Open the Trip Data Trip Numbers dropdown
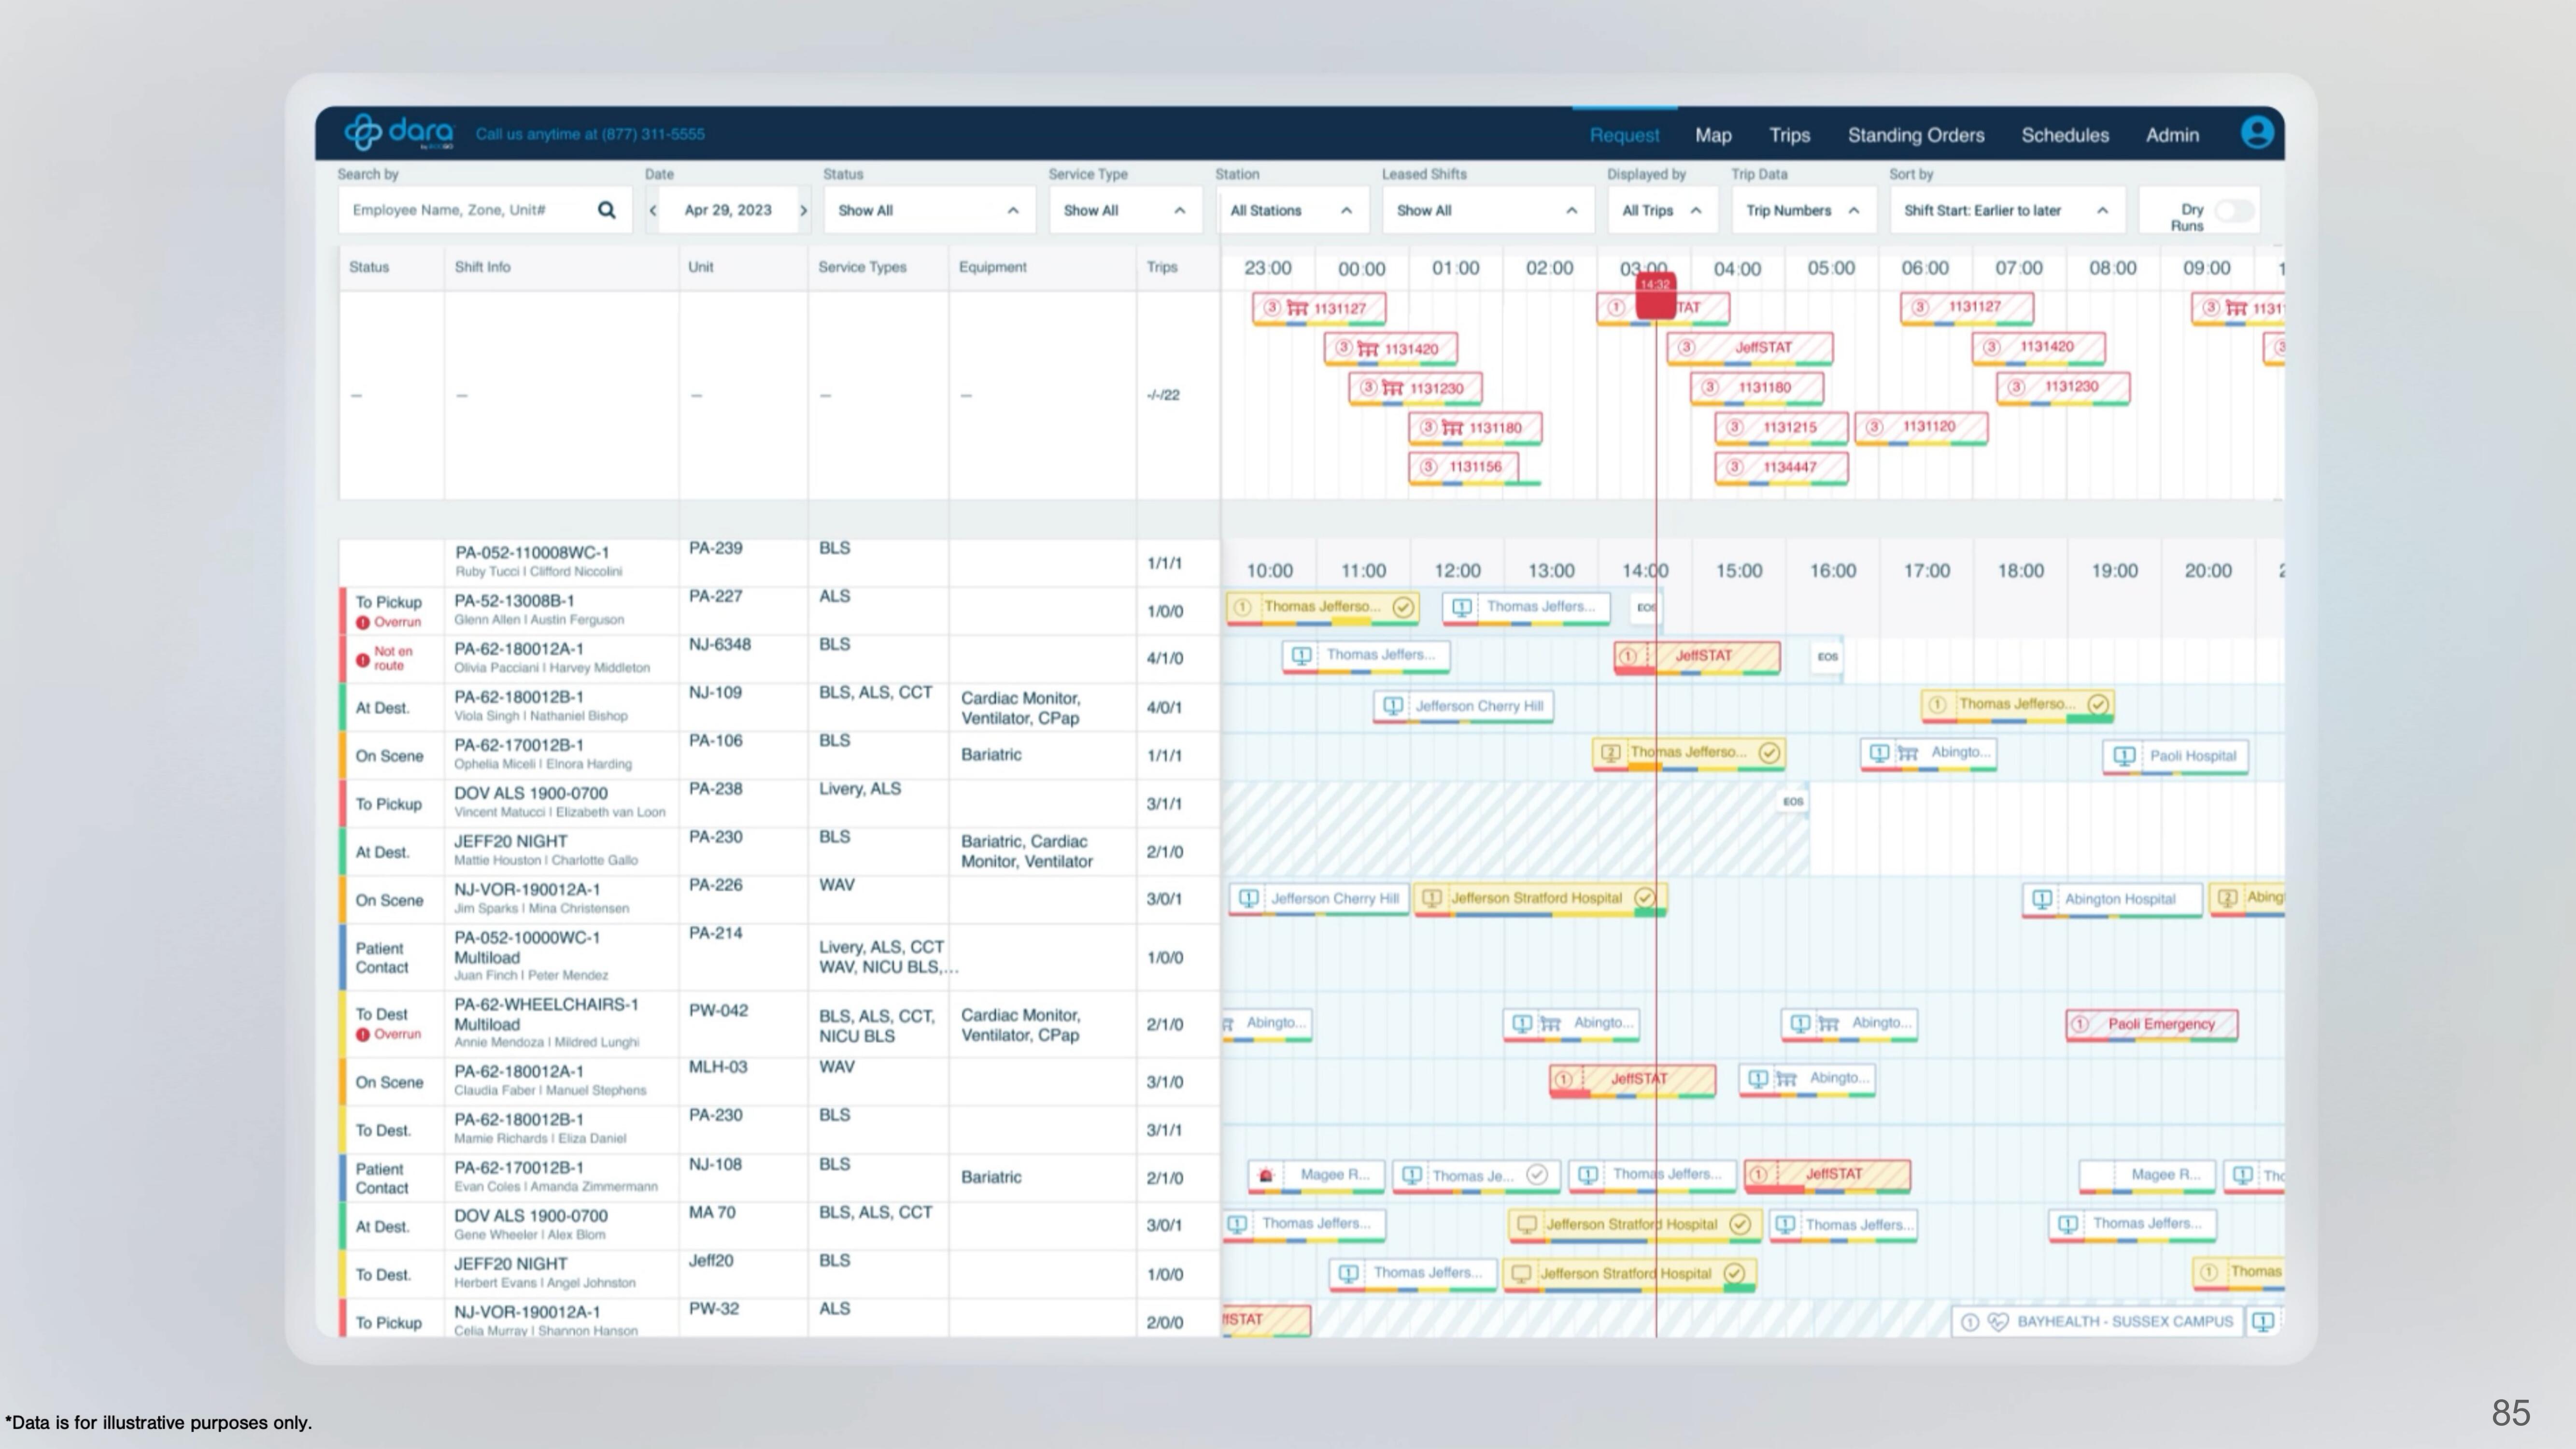Screen dimensions: 2576x1449 (x=1803, y=210)
